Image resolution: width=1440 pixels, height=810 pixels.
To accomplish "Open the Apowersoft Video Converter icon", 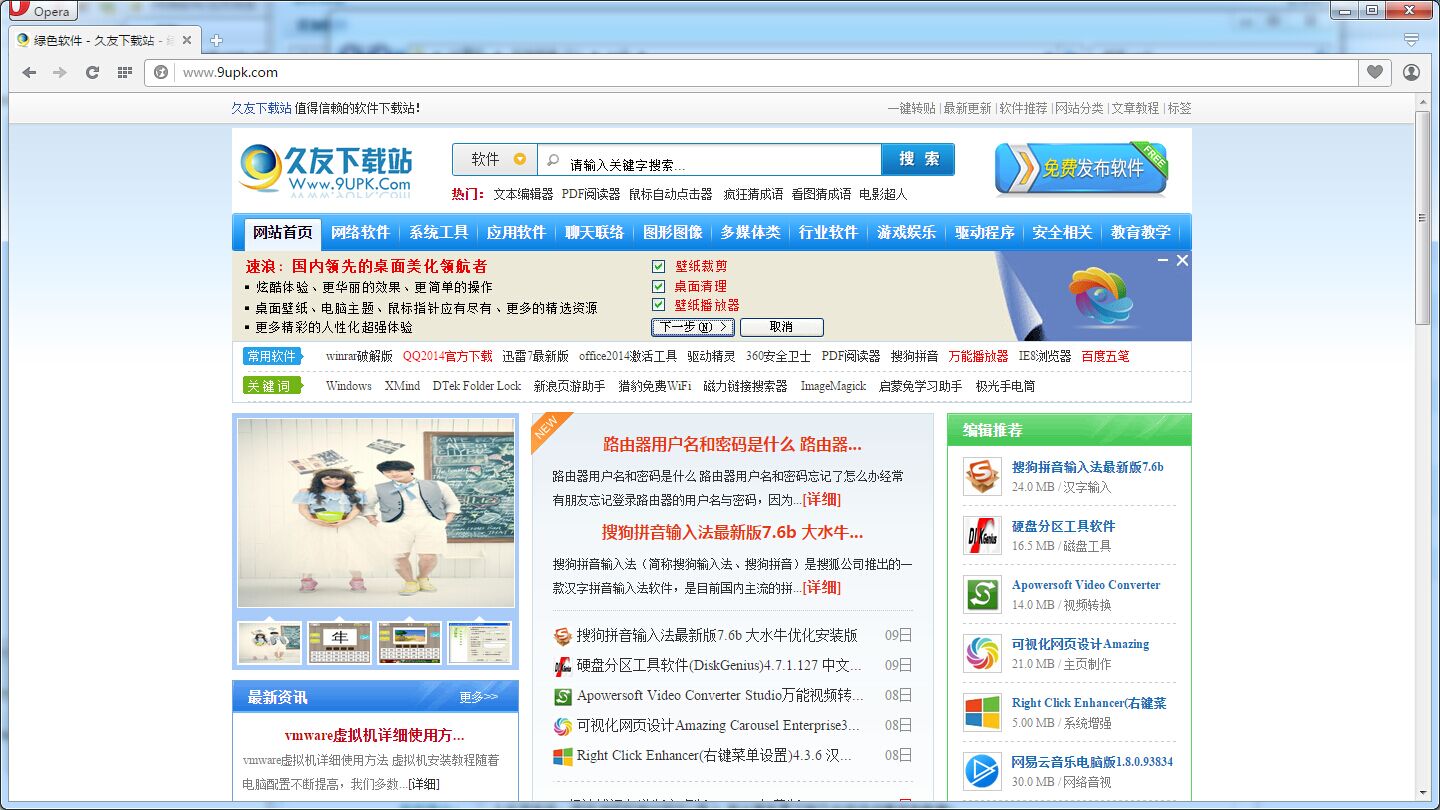I will pyautogui.click(x=982, y=595).
